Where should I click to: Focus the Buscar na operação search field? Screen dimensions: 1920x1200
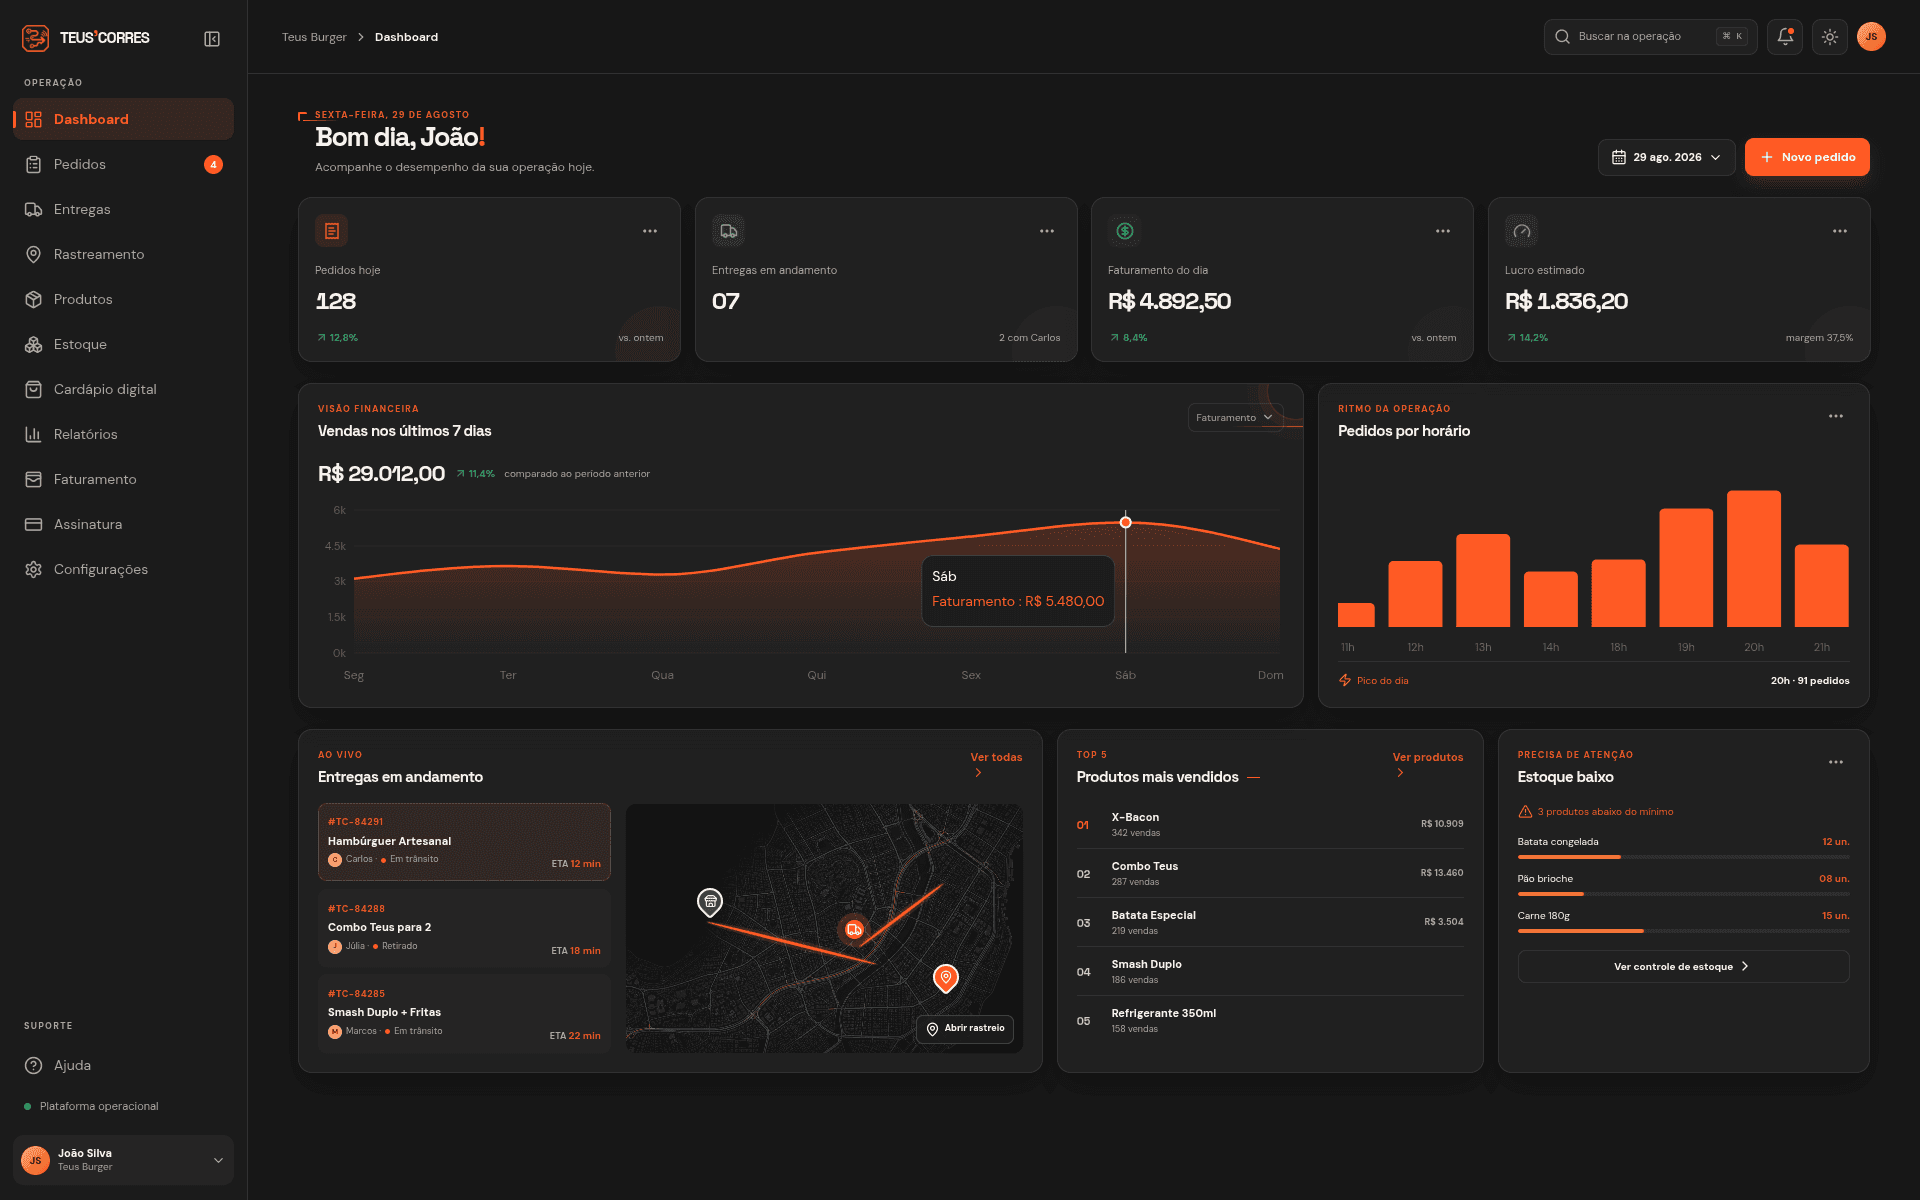[x=1650, y=37]
